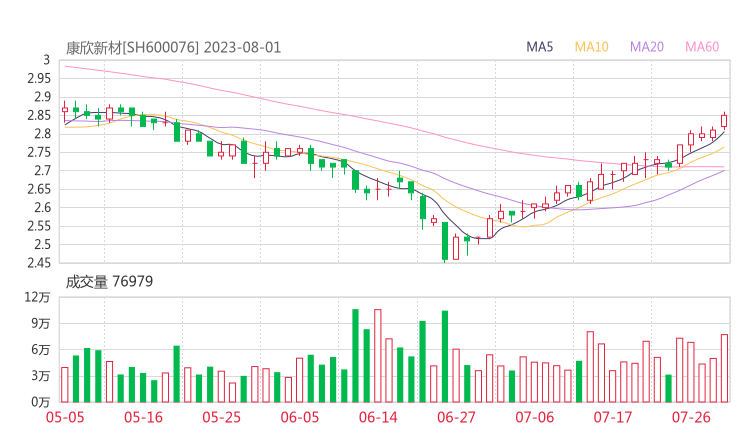Screen dimensions: 740x440
Task: Click the 07-26 date axis label
Action: click(691, 417)
